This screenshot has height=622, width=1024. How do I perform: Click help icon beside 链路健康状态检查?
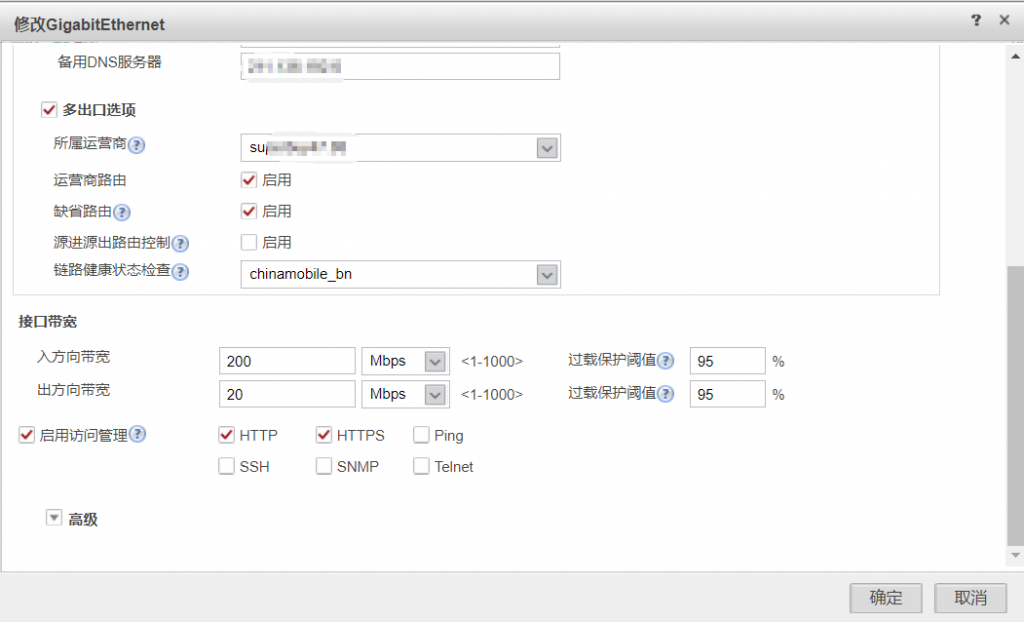coord(181,272)
